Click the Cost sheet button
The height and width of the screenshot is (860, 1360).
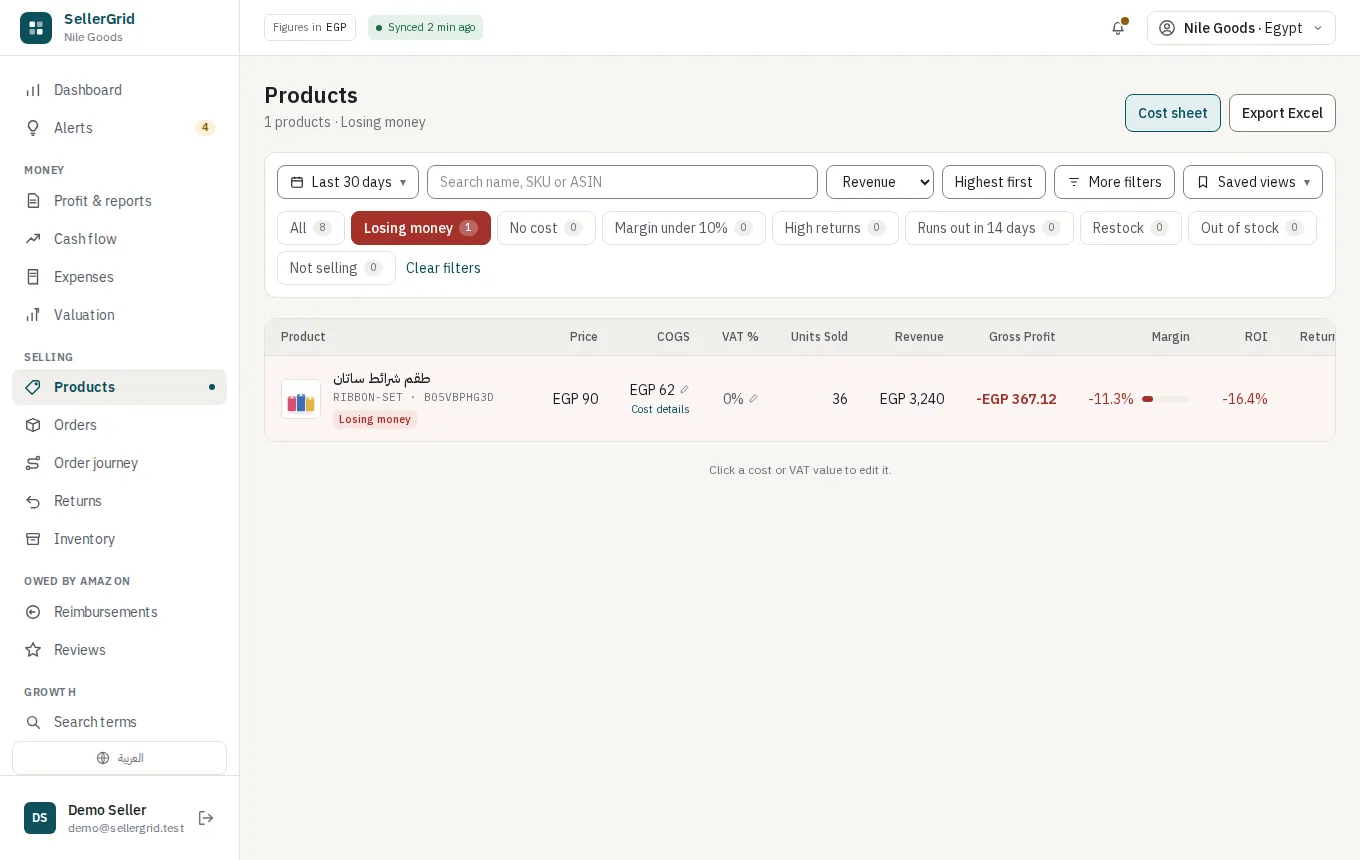[1173, 113]
